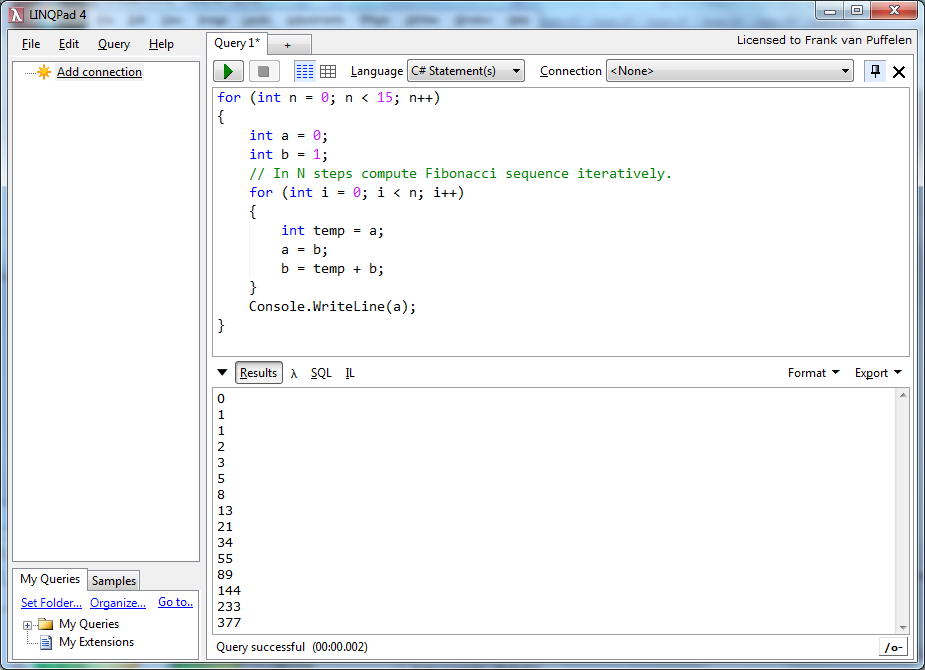The height and width of the screenshot is (670, 925).
Task: Open the Connection dropdown
Action: pyautogui.click(x=729, y=71)
